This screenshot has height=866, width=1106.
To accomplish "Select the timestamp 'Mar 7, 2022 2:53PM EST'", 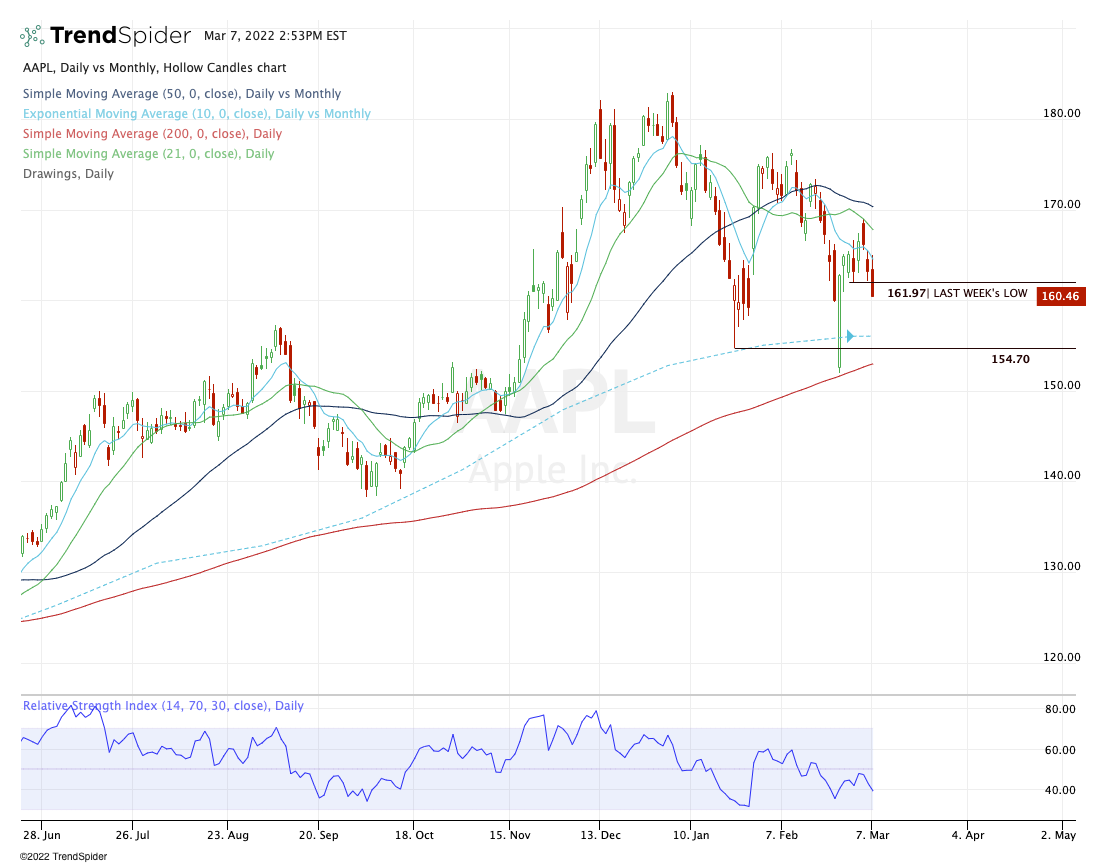I will click(x=275, y=36).
